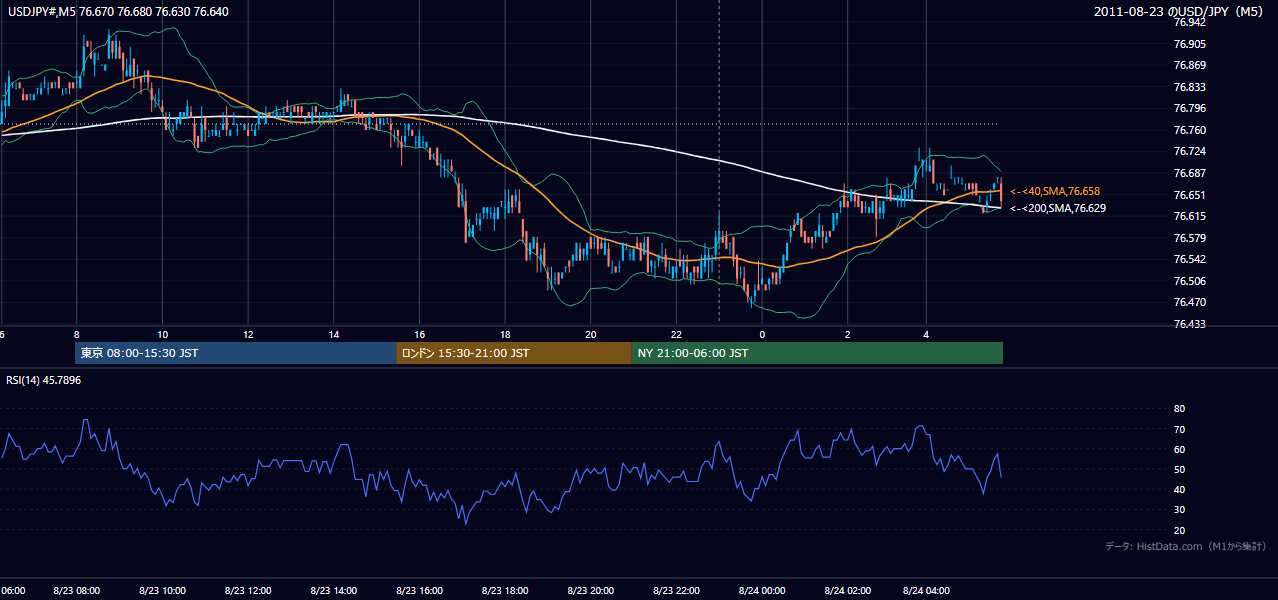Viewport: 1278px width, 600px height.
Task: Click the 76.433 price axis label
Action: pyautogui.click(x=1190, y=324)
